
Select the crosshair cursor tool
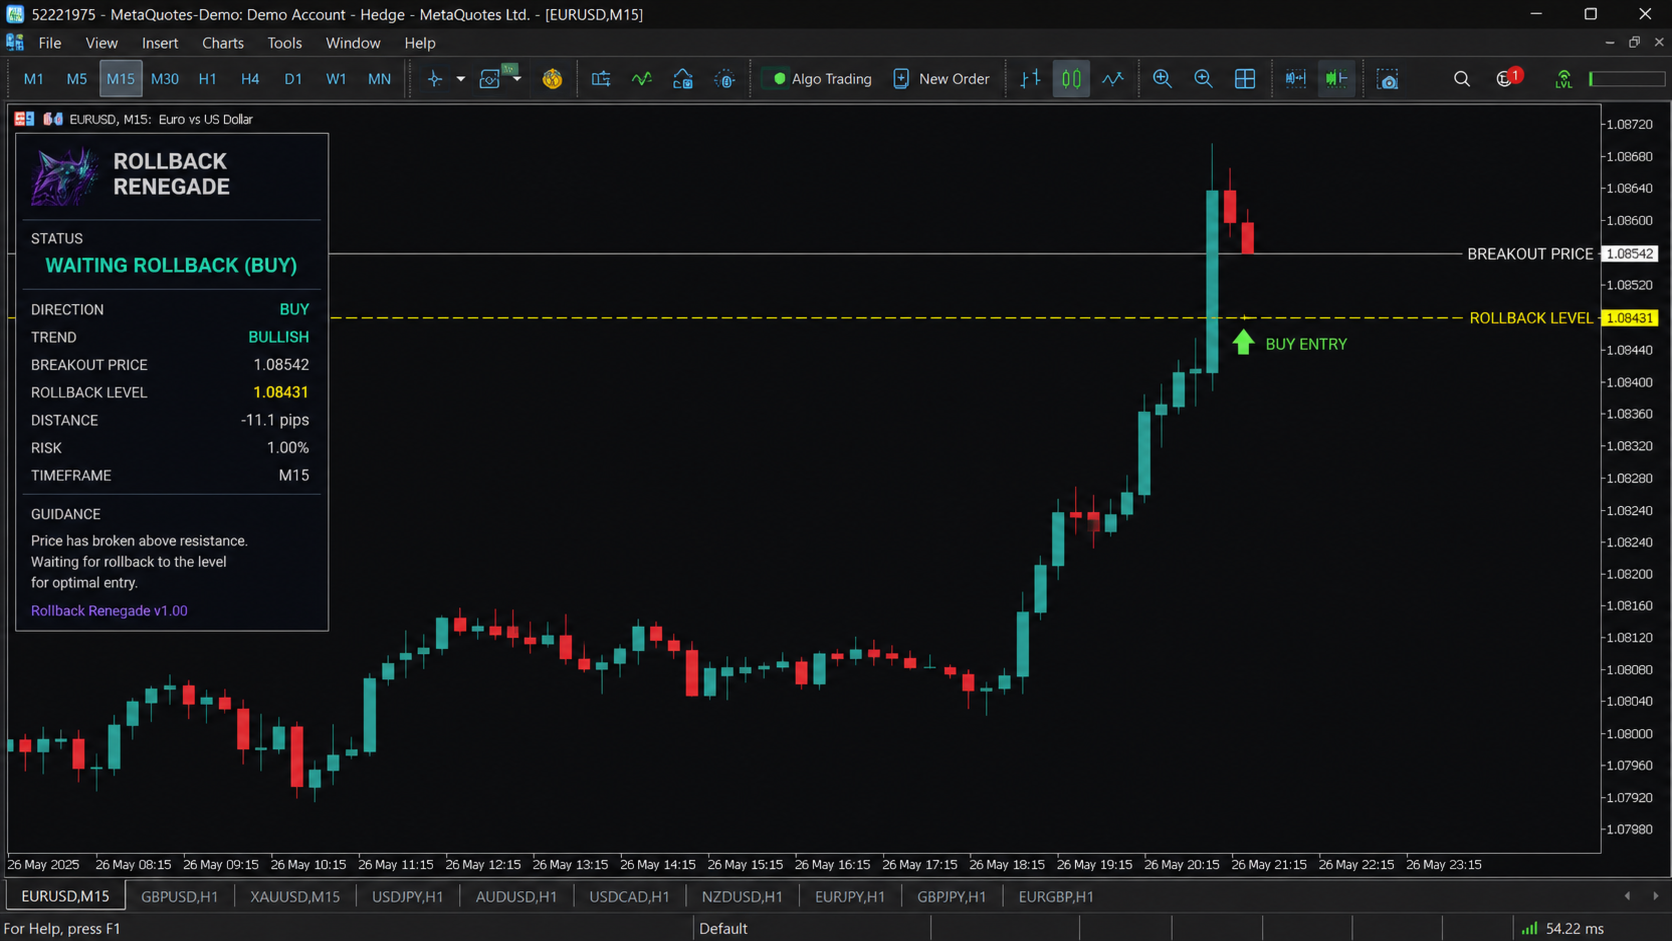click(435, 79)
